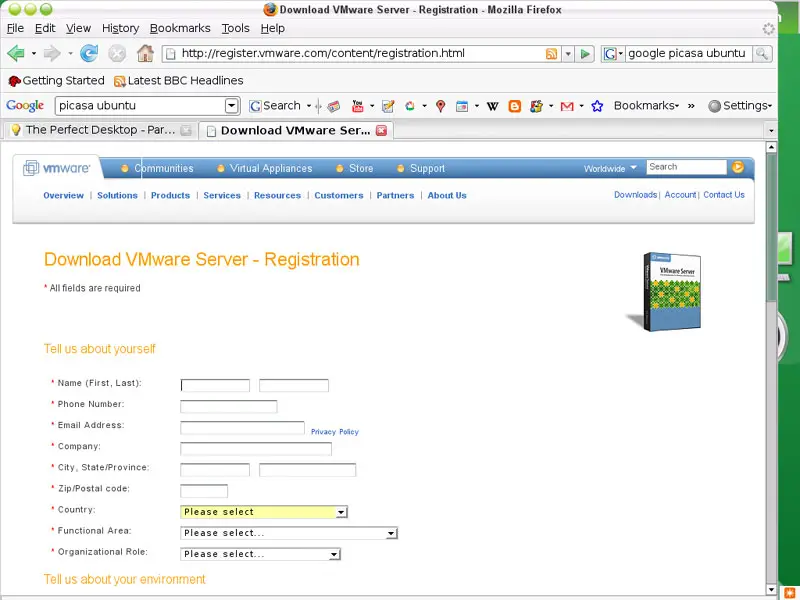The width and height of the screenshot is (800, 600).
Task: Go to the VMware Store link
Action: (361, 168)
